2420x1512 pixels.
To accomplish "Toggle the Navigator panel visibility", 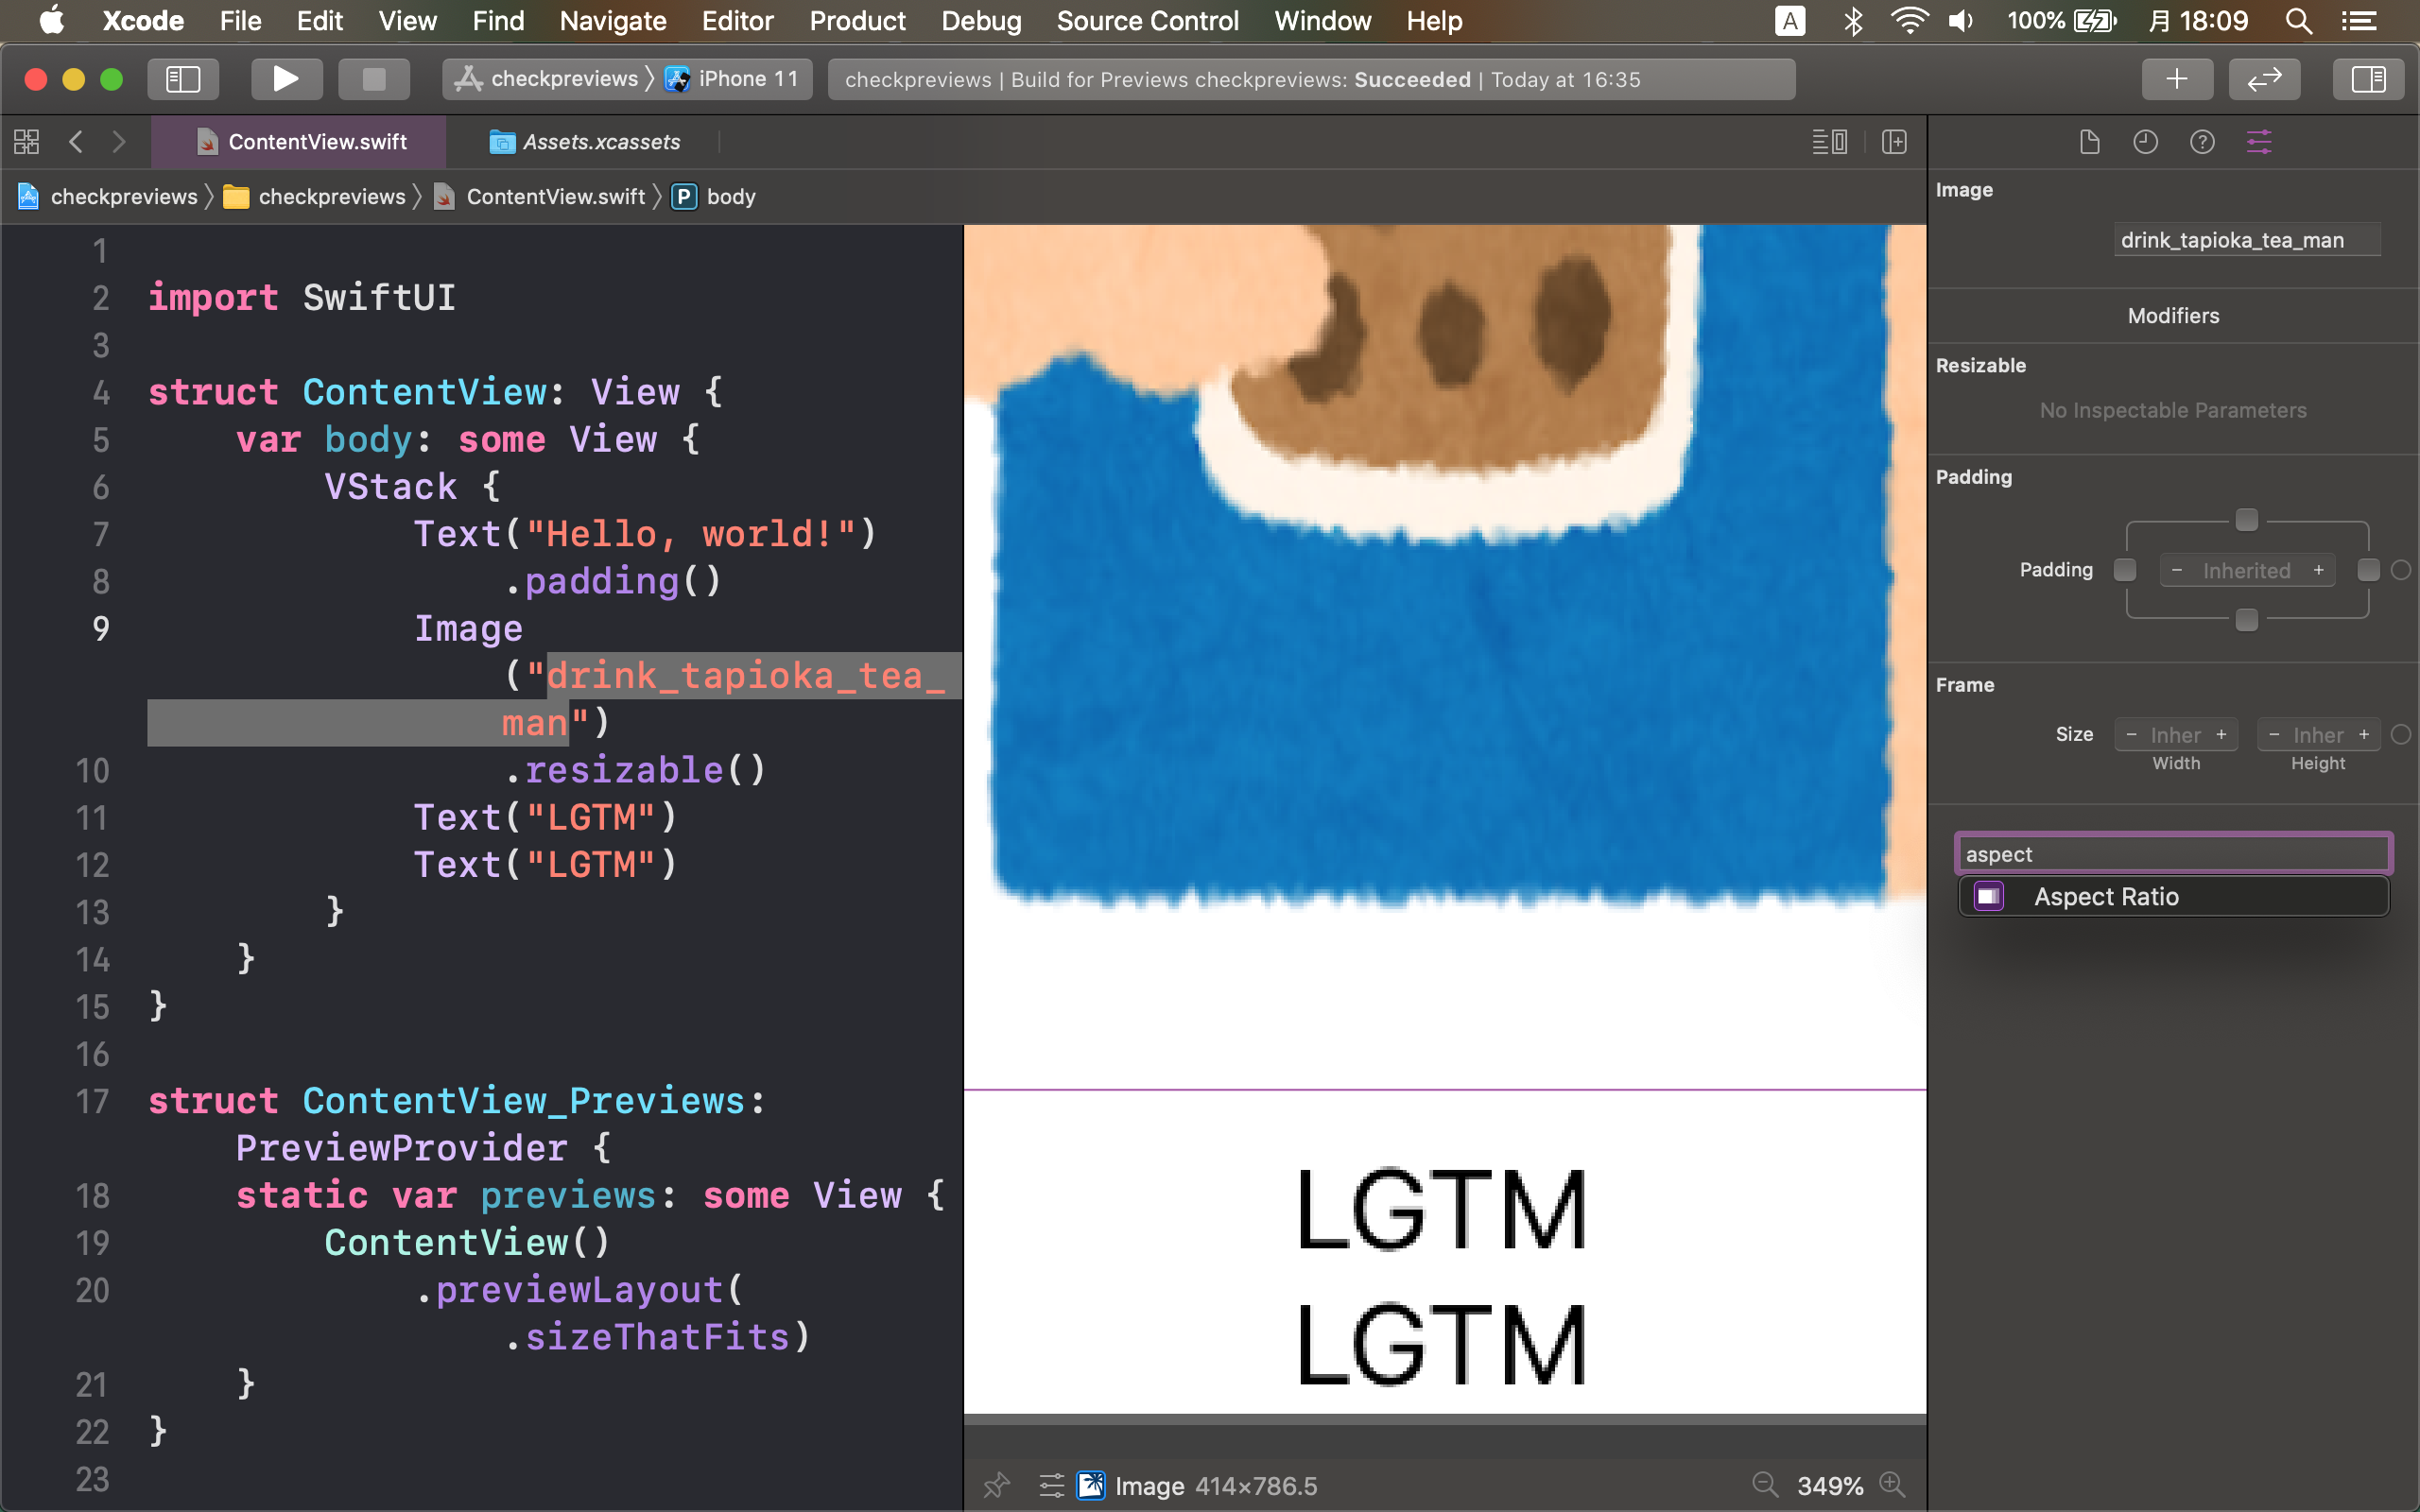I will click(183, 79).
